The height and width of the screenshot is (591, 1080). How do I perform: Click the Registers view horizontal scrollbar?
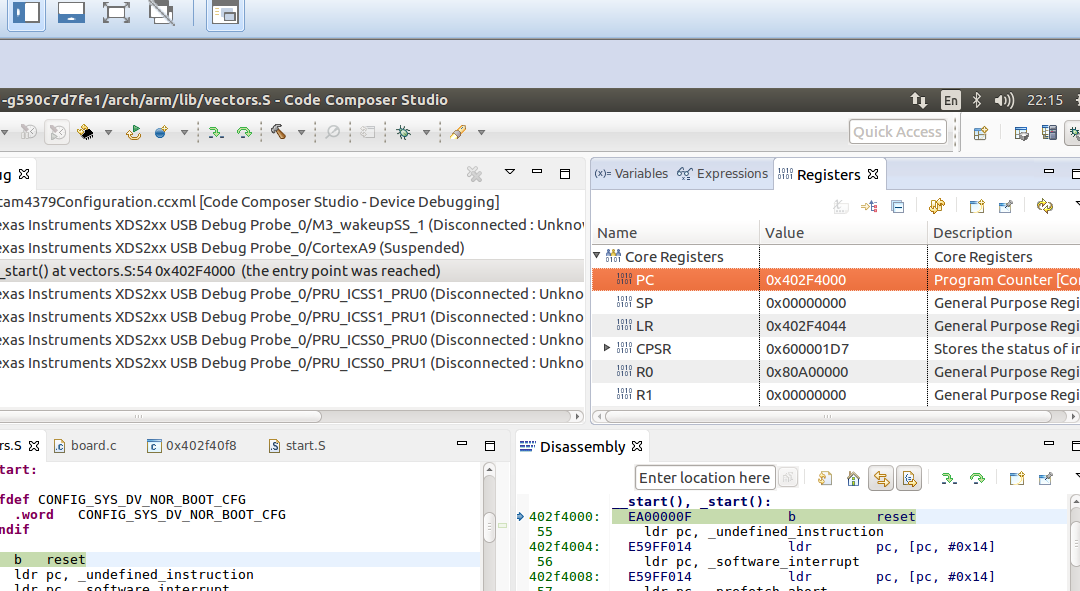(827, 416)
